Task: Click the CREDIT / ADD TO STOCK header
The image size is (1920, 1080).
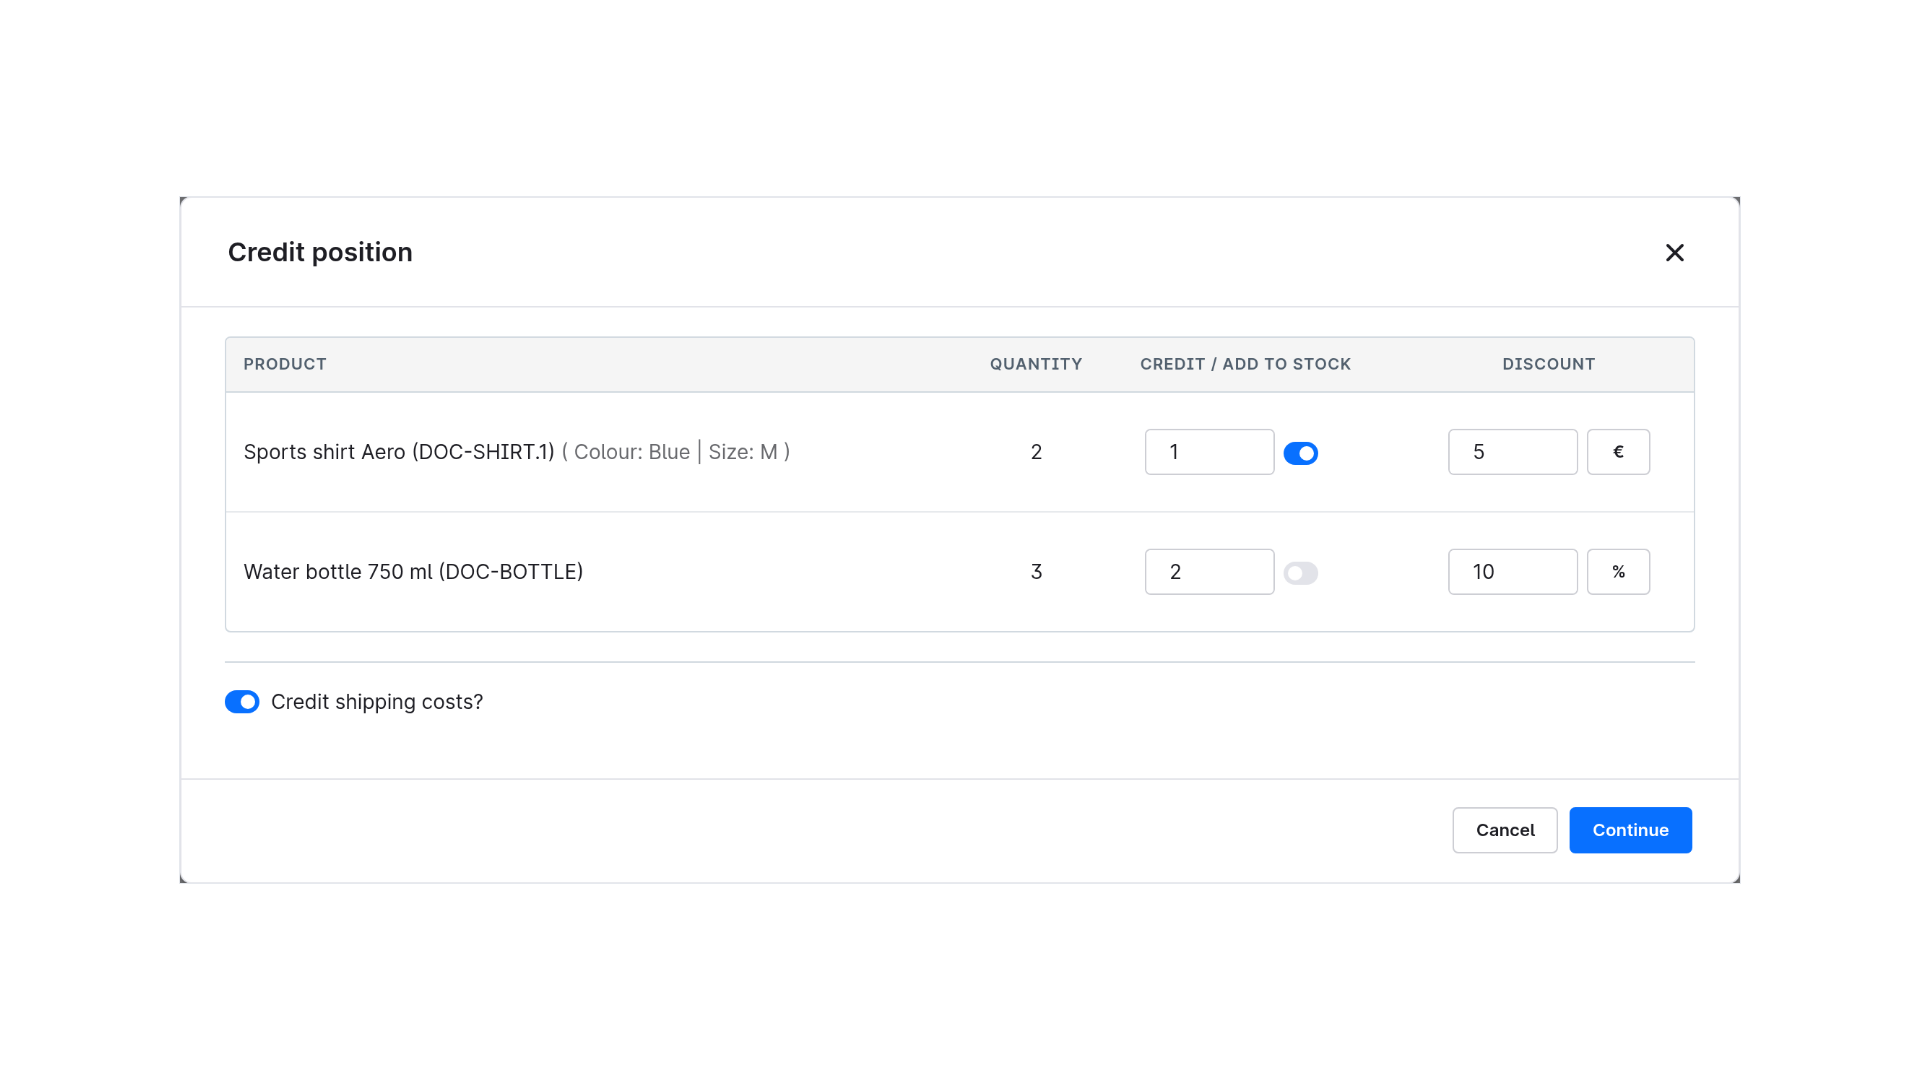Action: tap(1245, 364)
